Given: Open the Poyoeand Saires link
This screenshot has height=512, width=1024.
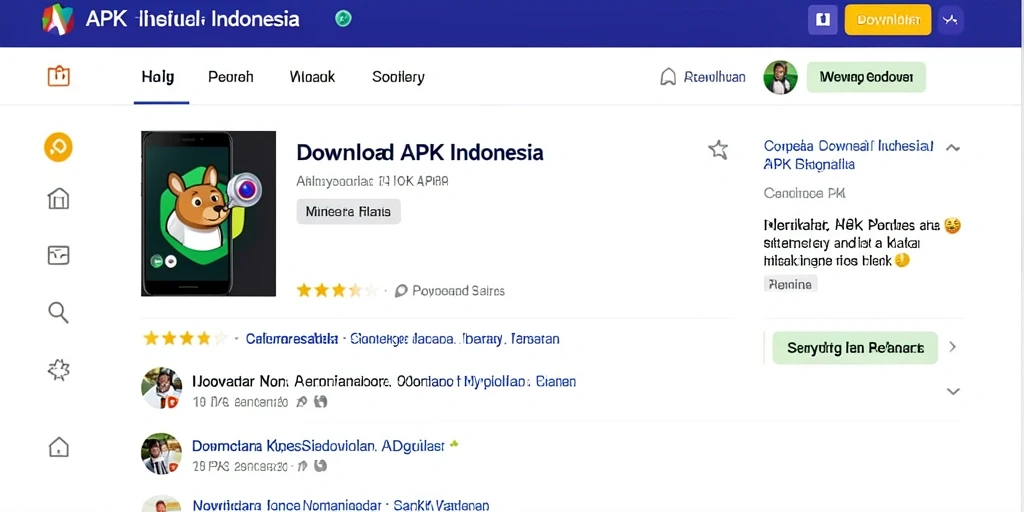Looking at the screenshot, I should coord(458,291).
